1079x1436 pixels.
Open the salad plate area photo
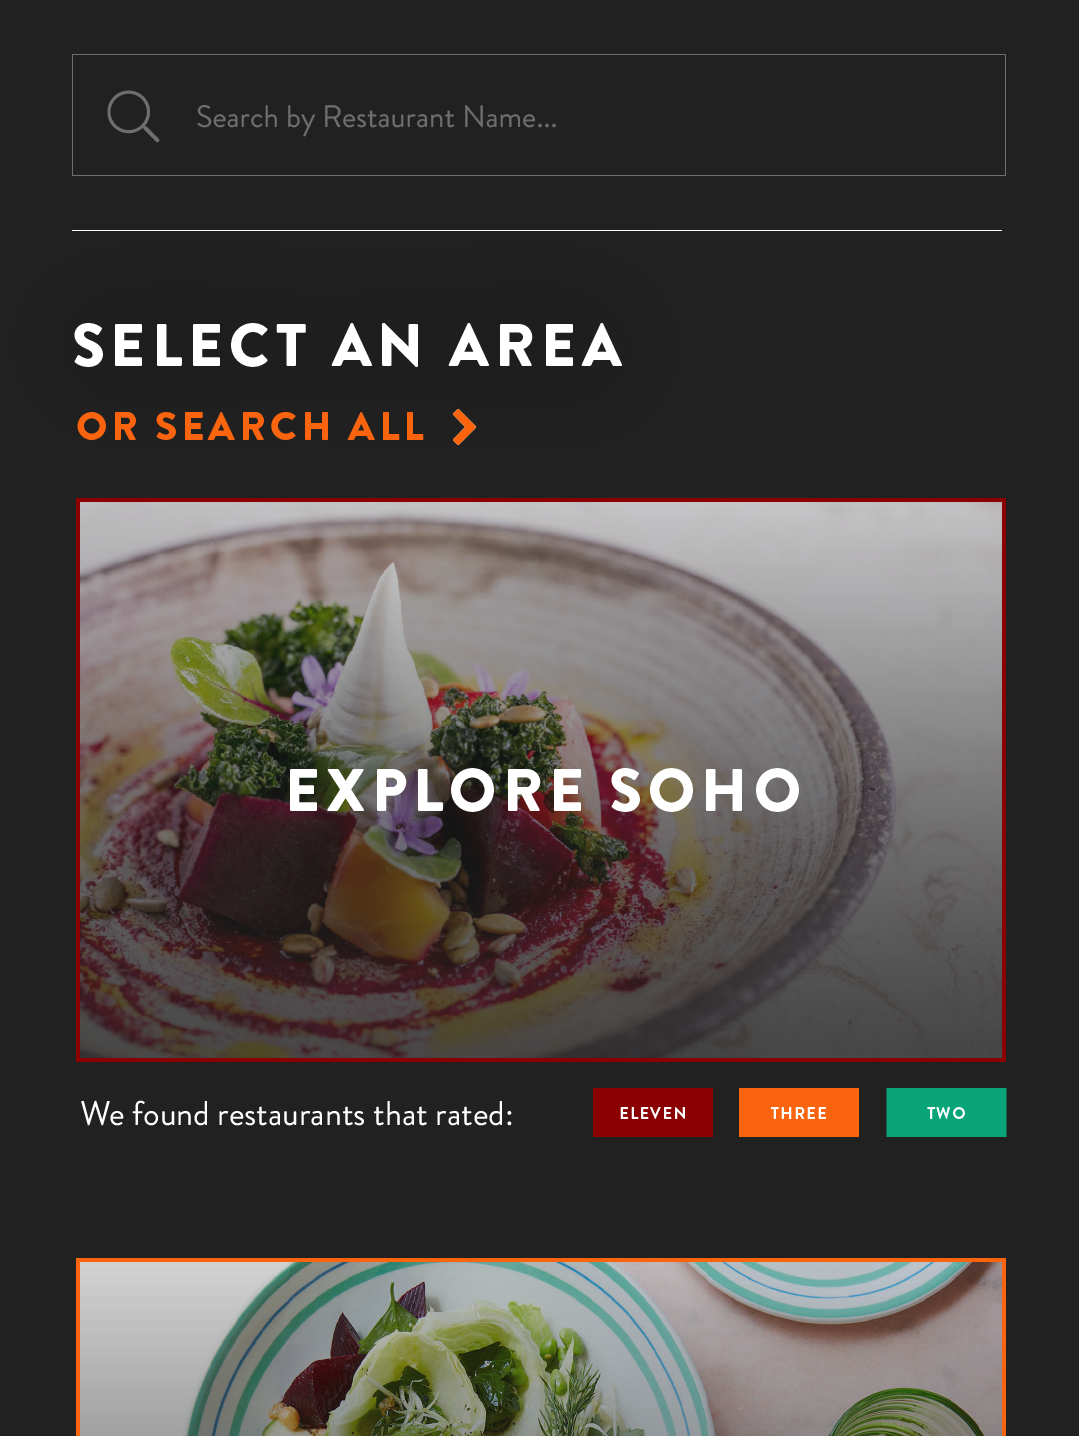(x=540, y=1348)
